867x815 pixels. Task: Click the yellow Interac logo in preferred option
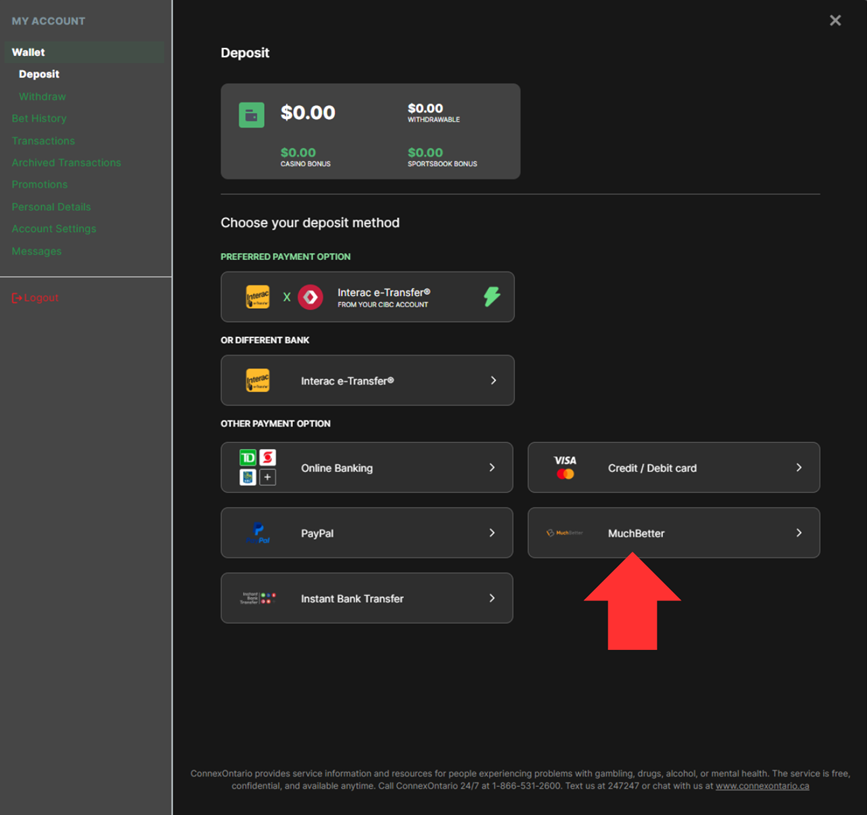click(x=258, y=297)
